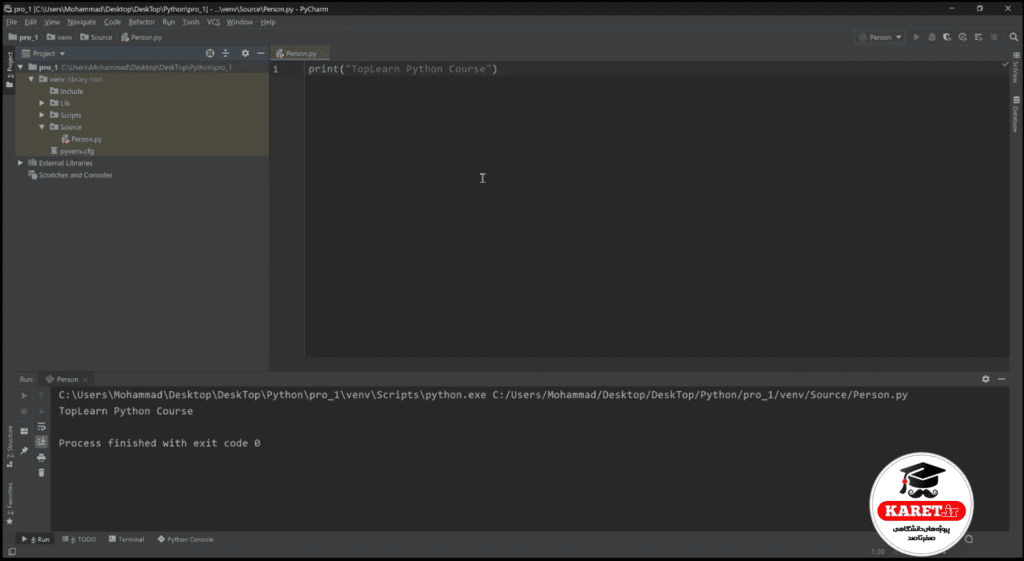Open the Person run configuration dropdown
Screen dimensions: 1024x561
pyautogui.click(x=880, y=37)
